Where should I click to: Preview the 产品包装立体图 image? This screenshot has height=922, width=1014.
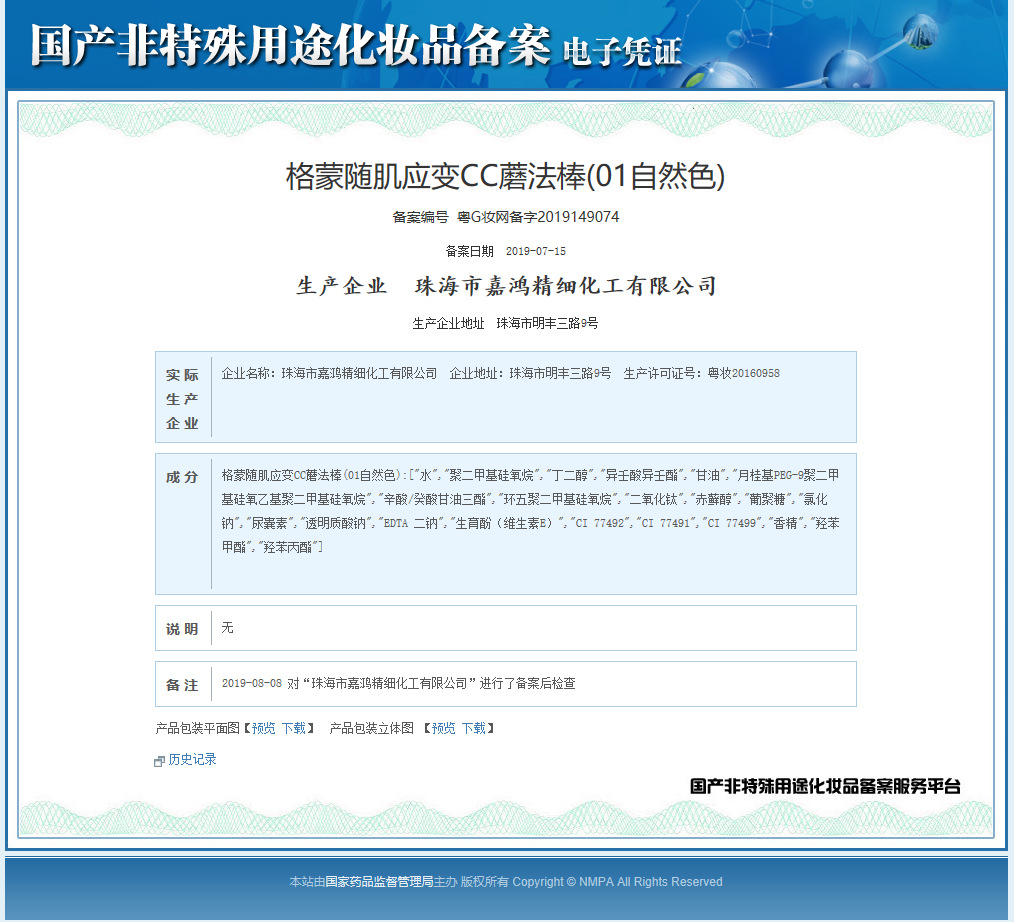443,729
